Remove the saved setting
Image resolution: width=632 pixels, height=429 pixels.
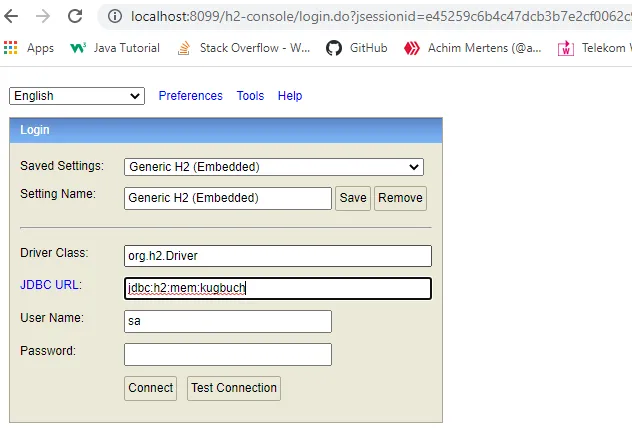pyautogui.click(x=400, y=198)
